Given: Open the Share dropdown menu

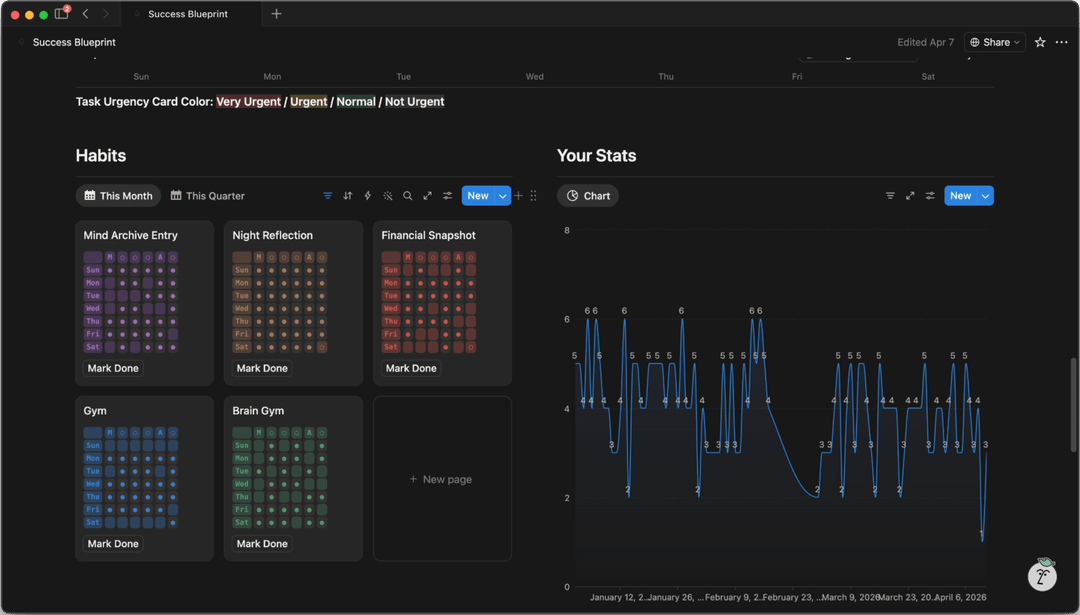Looking at the screenshot, I should (x=995, y=42).
